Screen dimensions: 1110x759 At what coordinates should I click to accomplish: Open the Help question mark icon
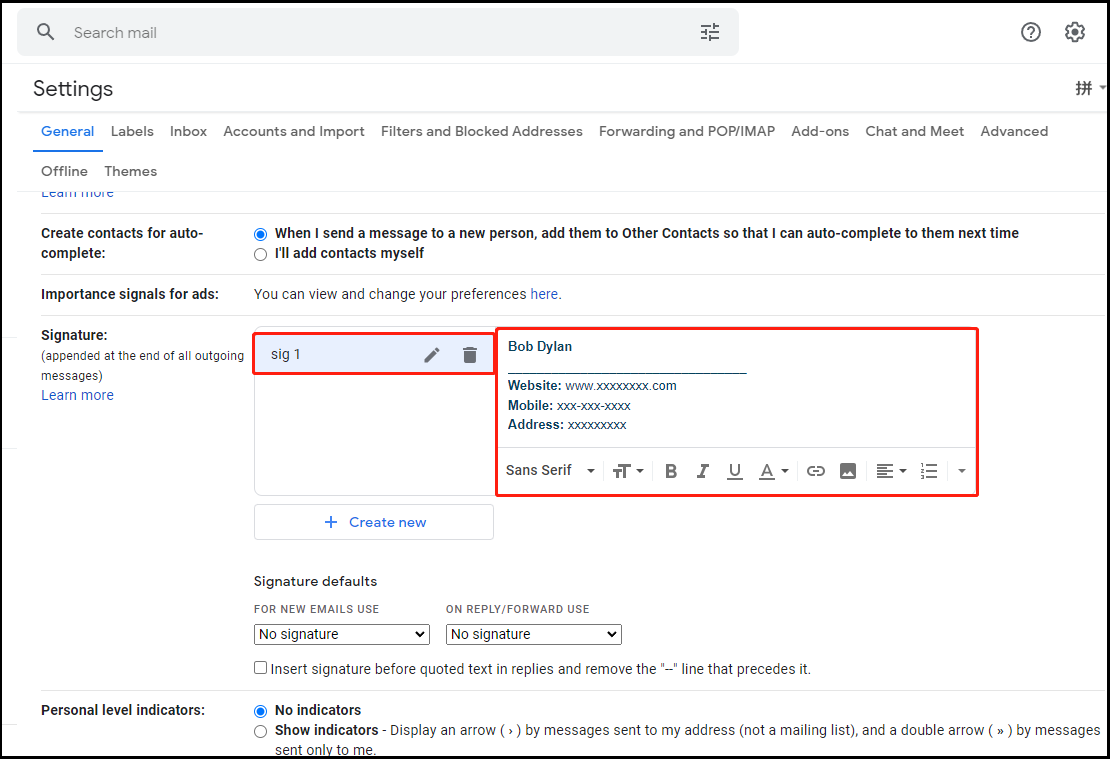coord(1030,32)
